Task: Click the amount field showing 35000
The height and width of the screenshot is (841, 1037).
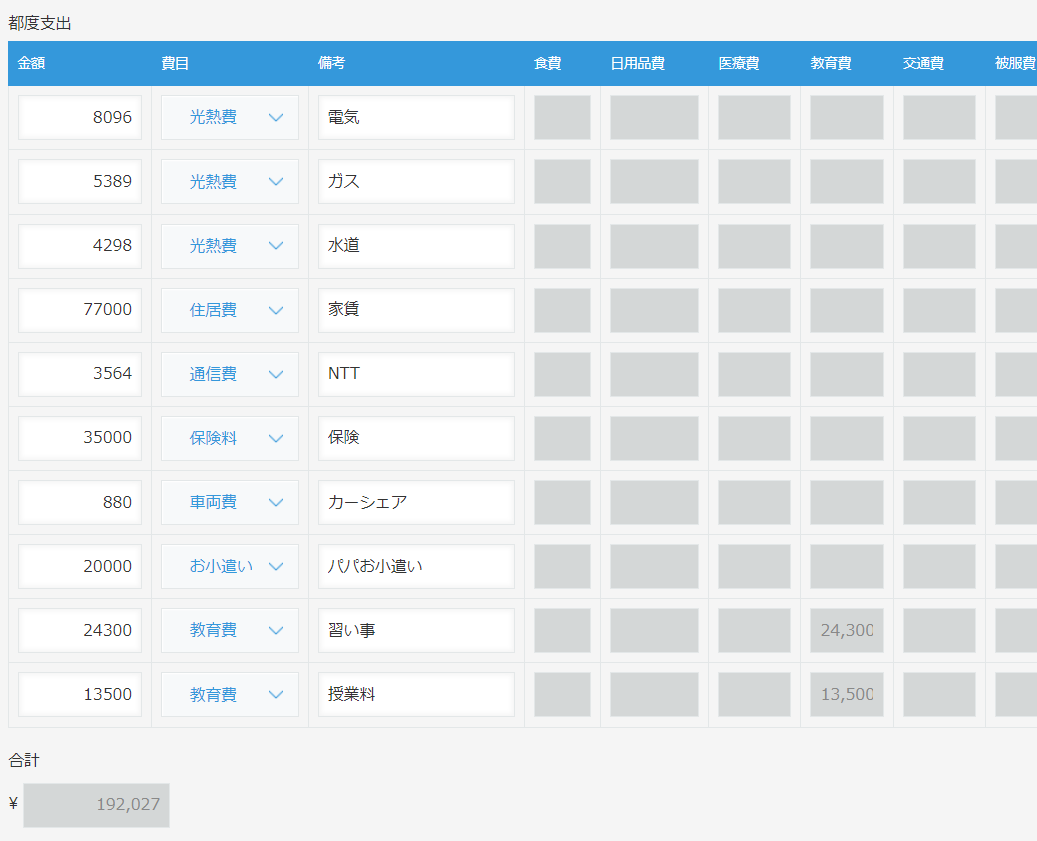Action: 80,438
